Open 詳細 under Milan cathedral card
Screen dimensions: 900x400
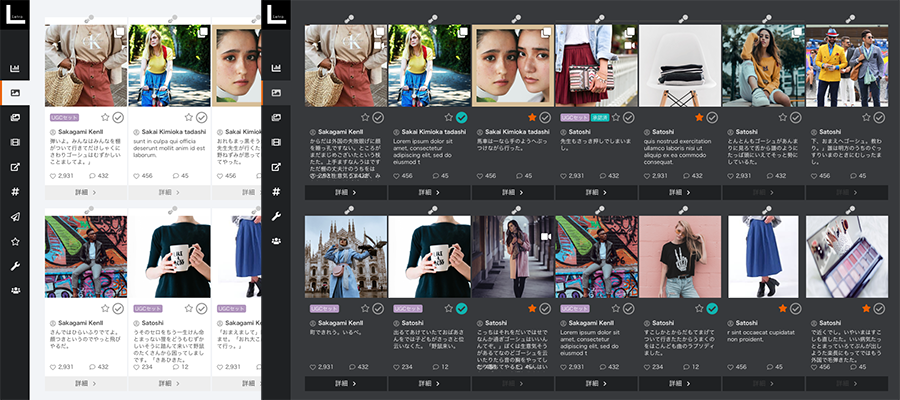(346, 383)
